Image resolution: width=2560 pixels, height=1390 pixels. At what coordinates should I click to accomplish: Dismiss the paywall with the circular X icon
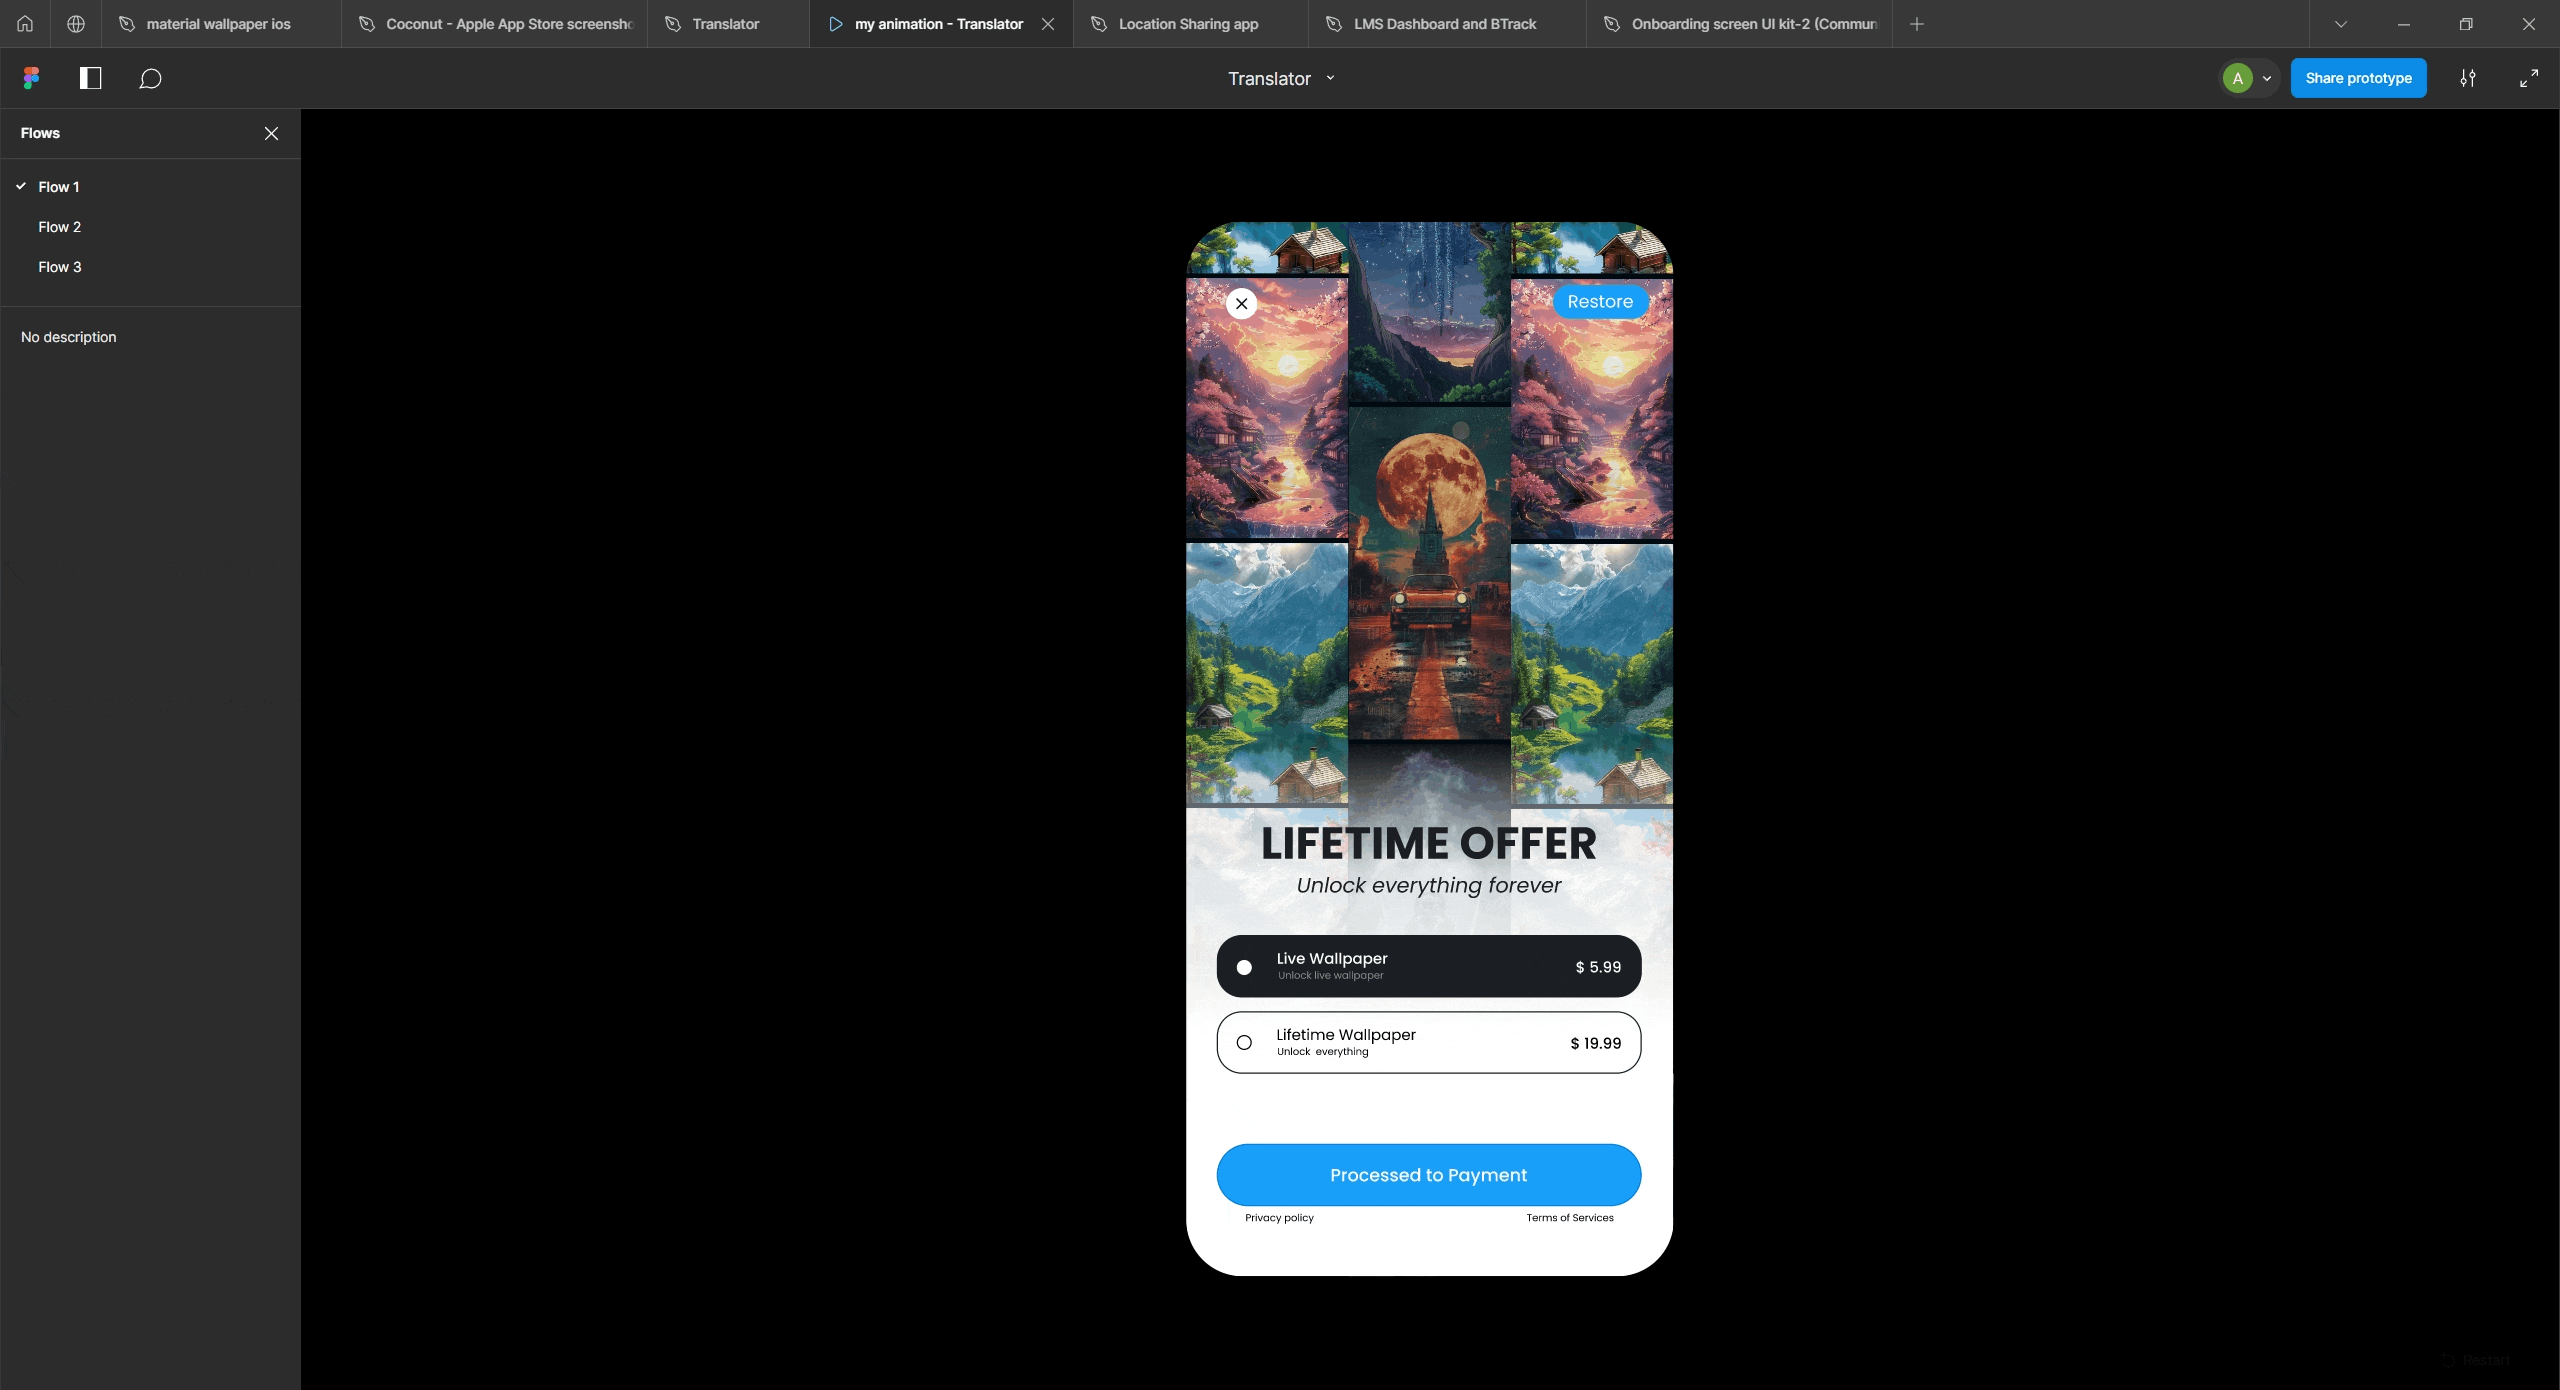coord(1240,303)
